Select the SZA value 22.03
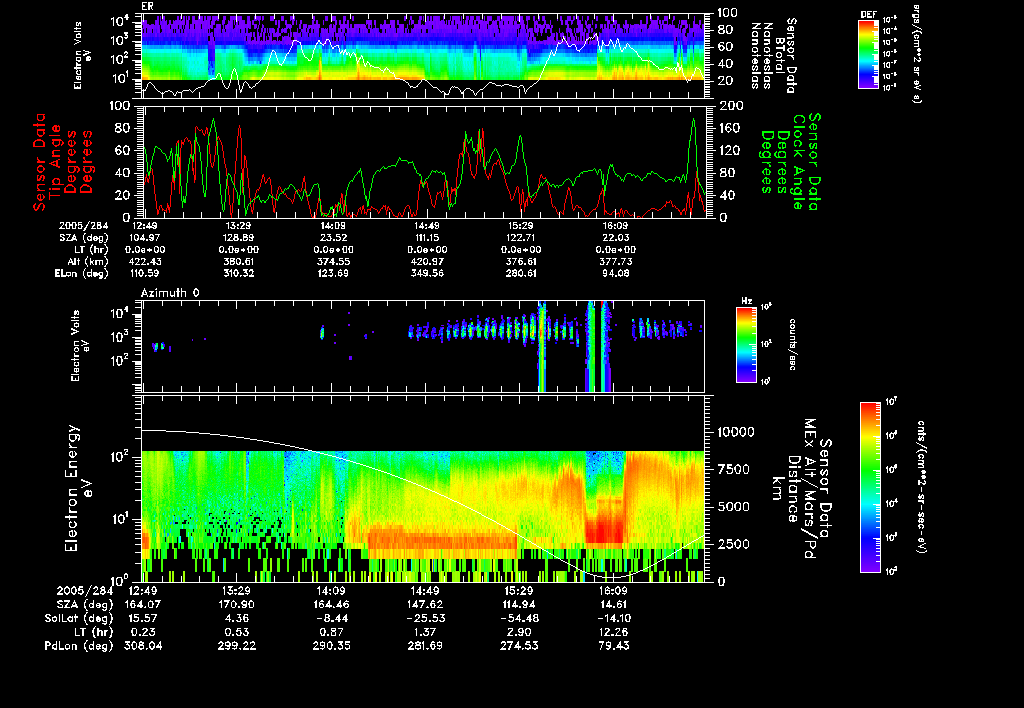This screenshot has width=1024, height=708. (616, 238)
